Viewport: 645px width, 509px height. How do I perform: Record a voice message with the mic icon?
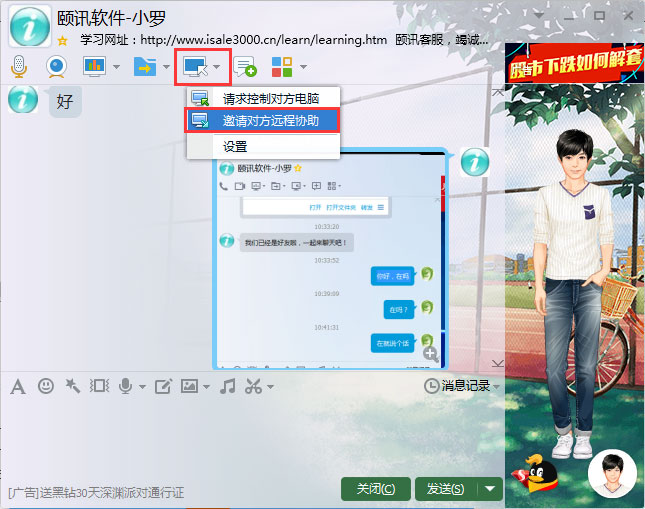125,386
